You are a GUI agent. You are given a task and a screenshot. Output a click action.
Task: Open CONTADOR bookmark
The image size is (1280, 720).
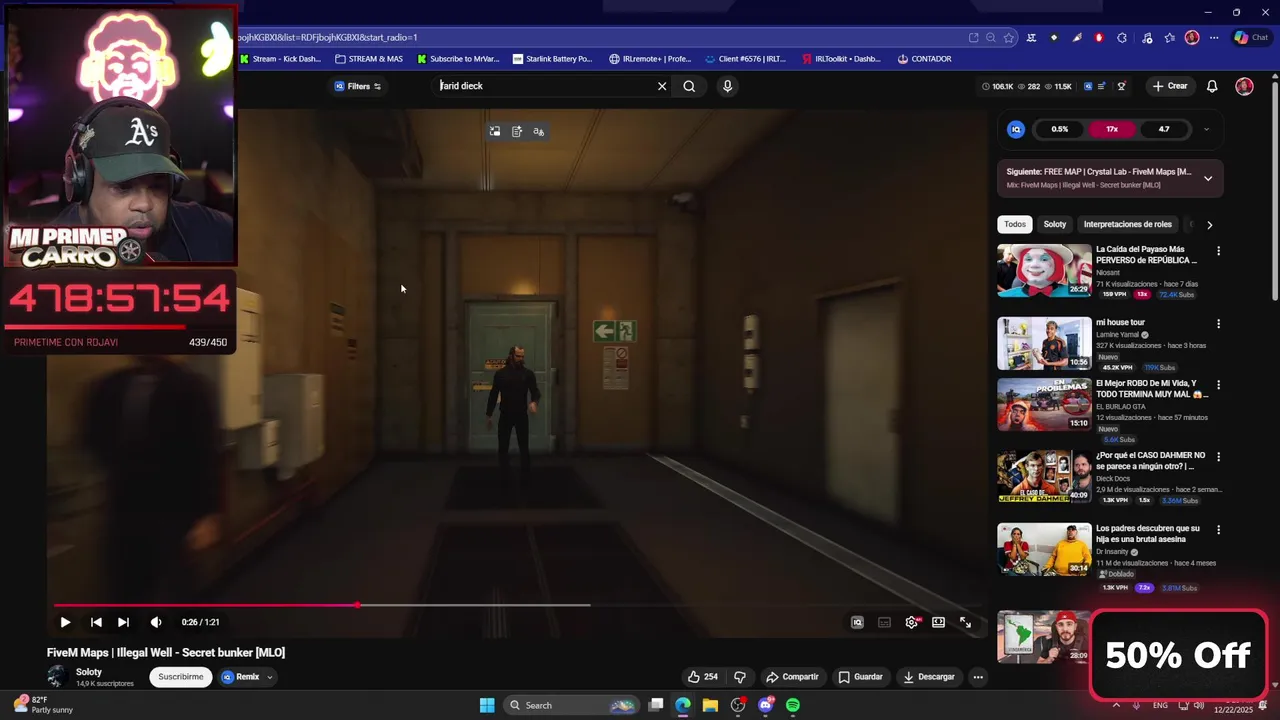pos(924,59)
